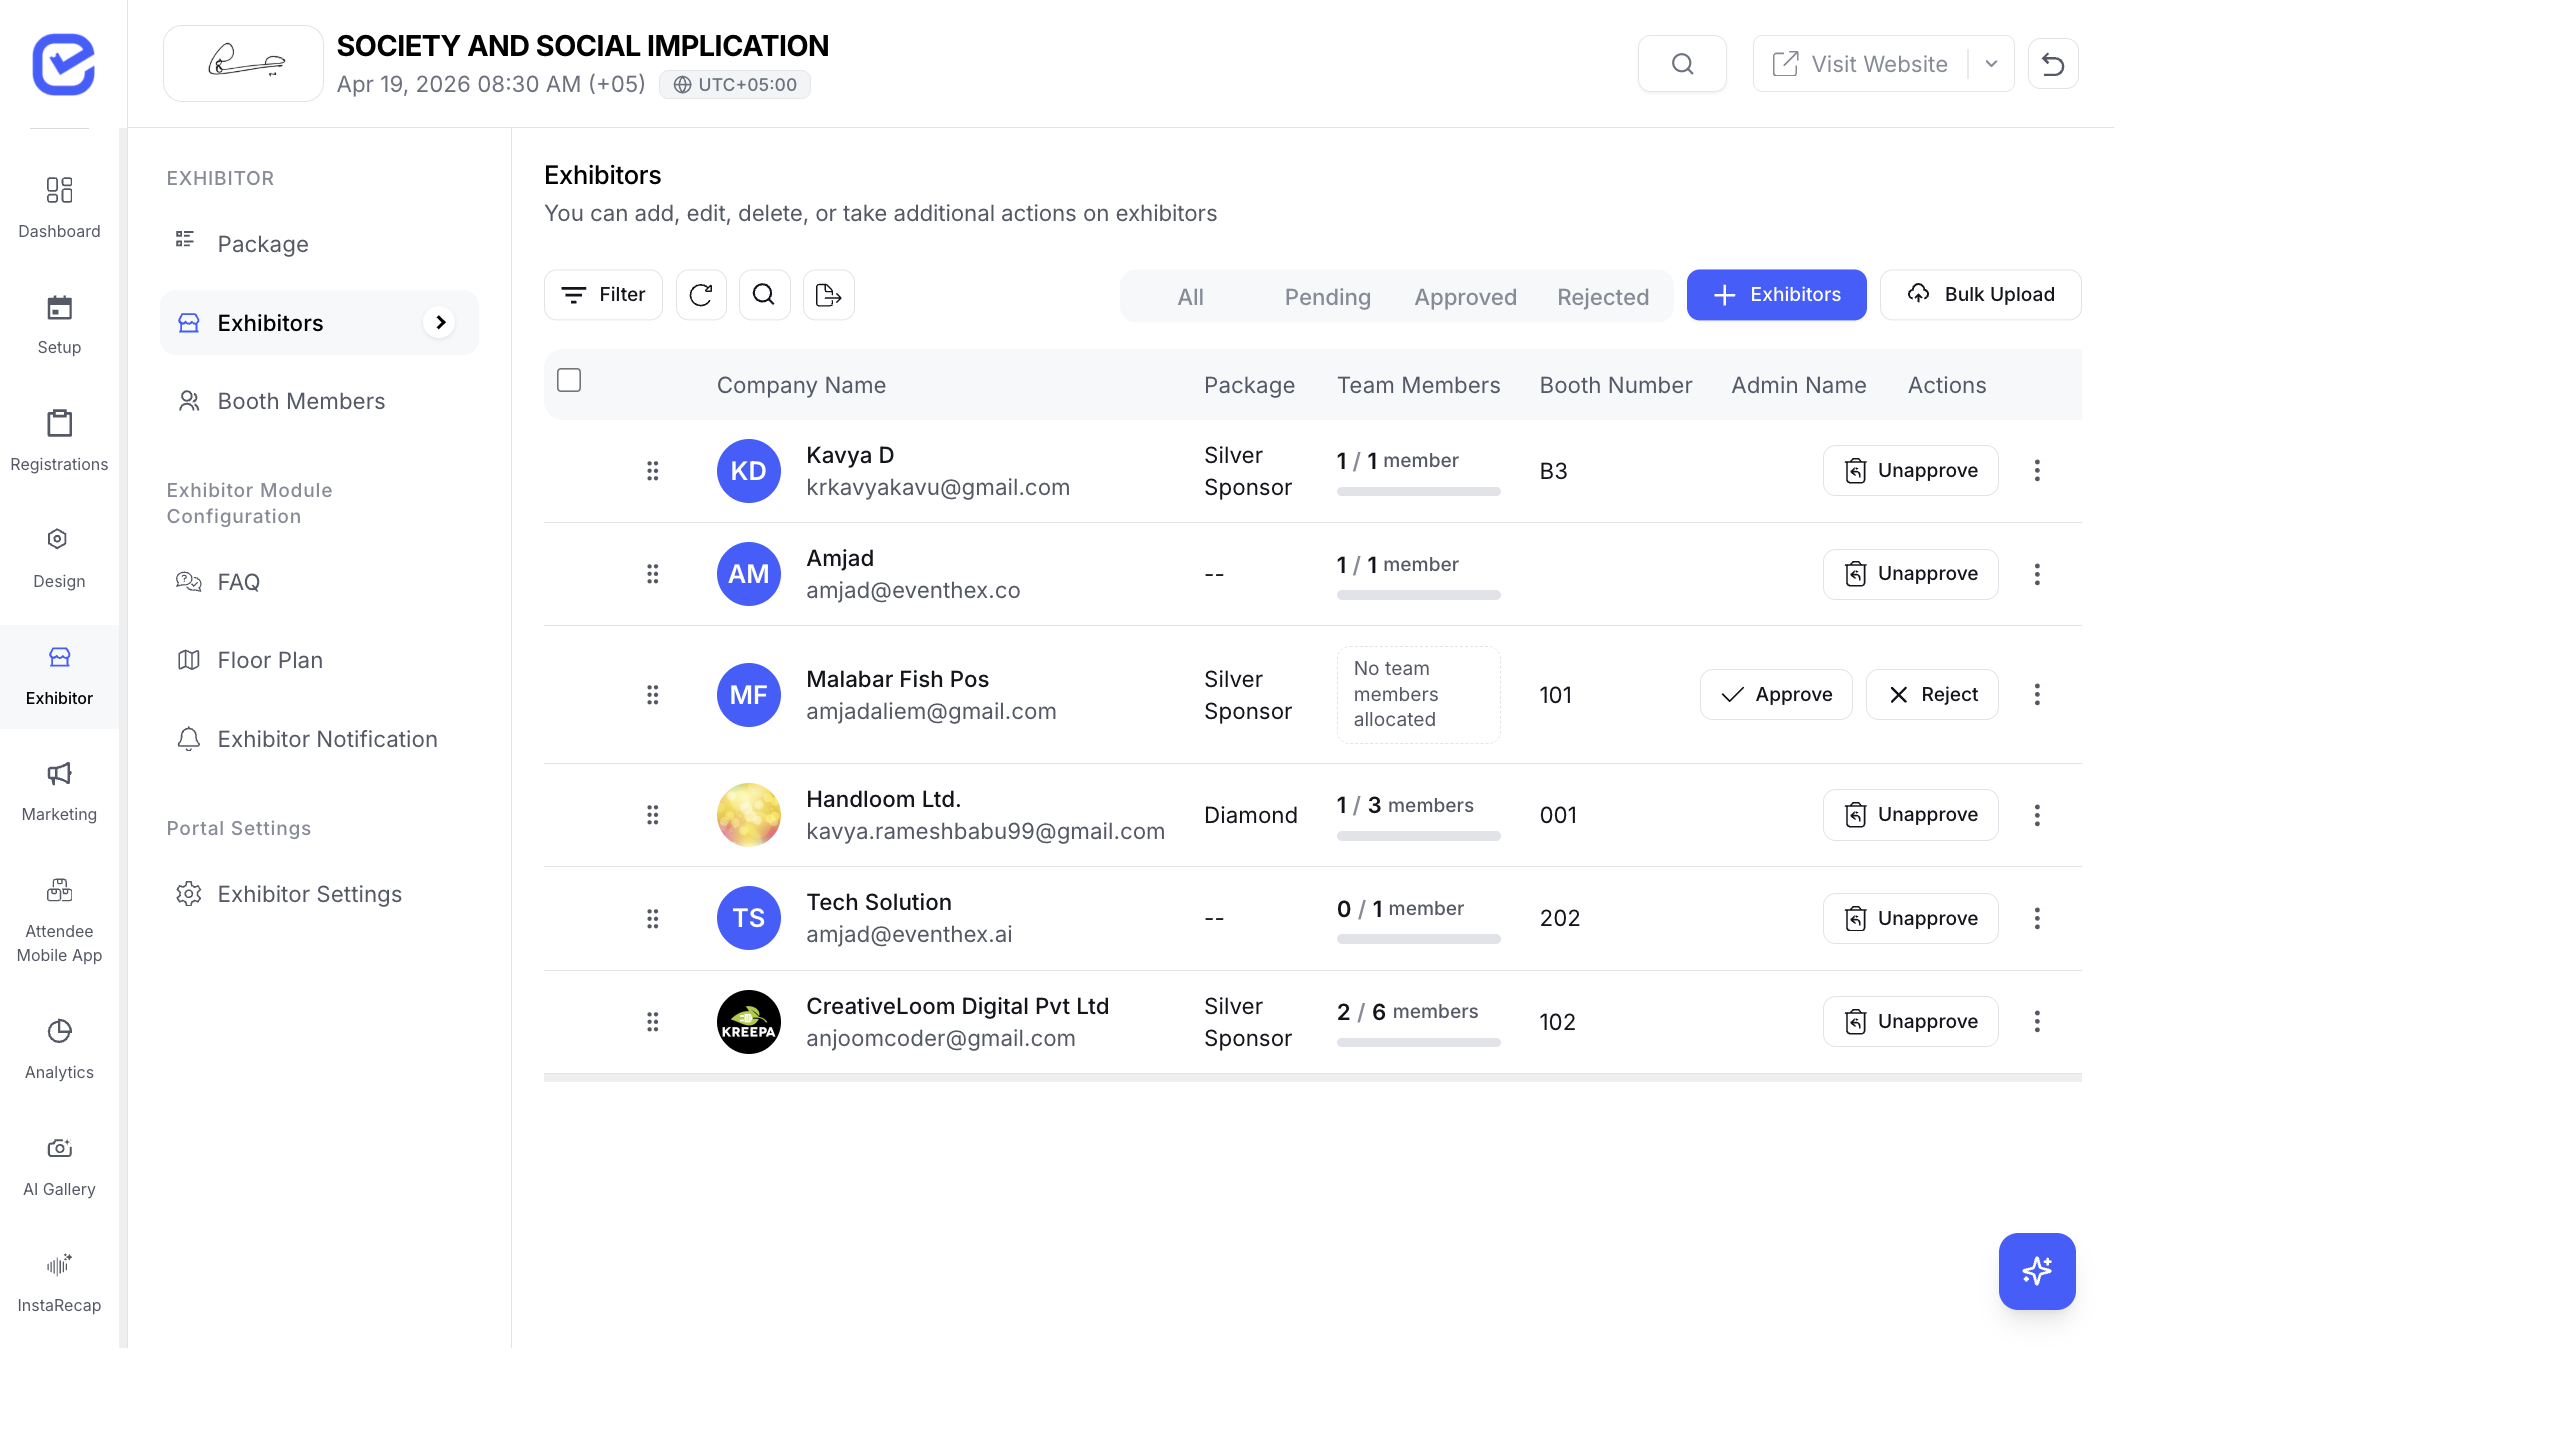Show All exhibitors tab
The image size is (2560, 1440).
(1190, 297)
